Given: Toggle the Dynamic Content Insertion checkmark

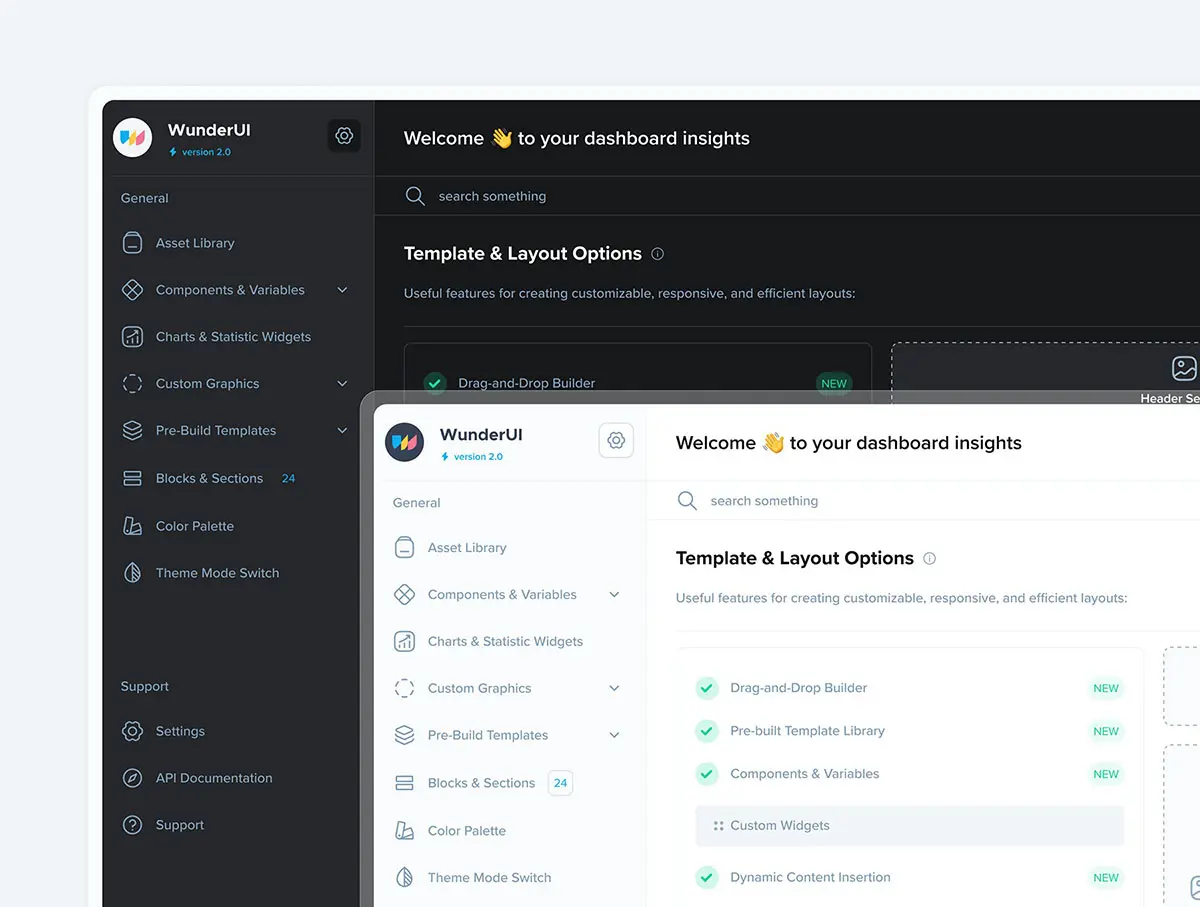Looking at the screenshot, I should 707,877.
